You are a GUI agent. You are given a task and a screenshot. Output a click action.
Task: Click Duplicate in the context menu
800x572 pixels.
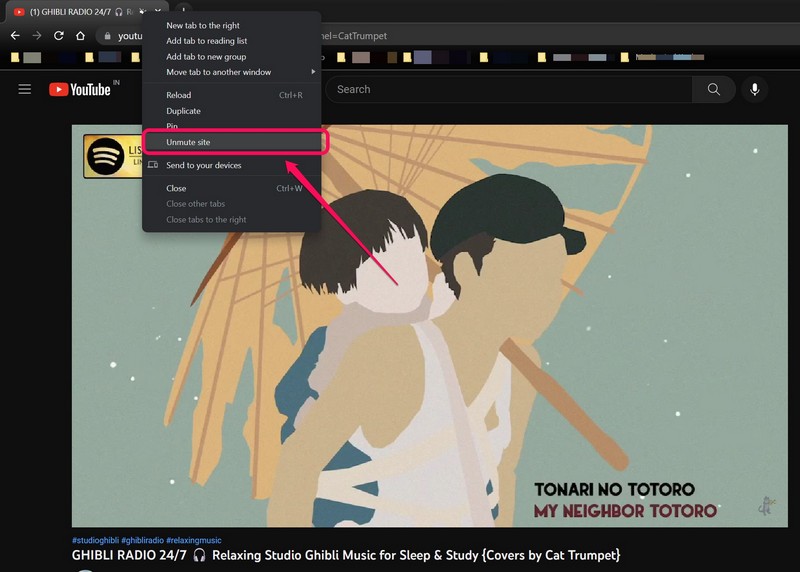coord(183,111)
